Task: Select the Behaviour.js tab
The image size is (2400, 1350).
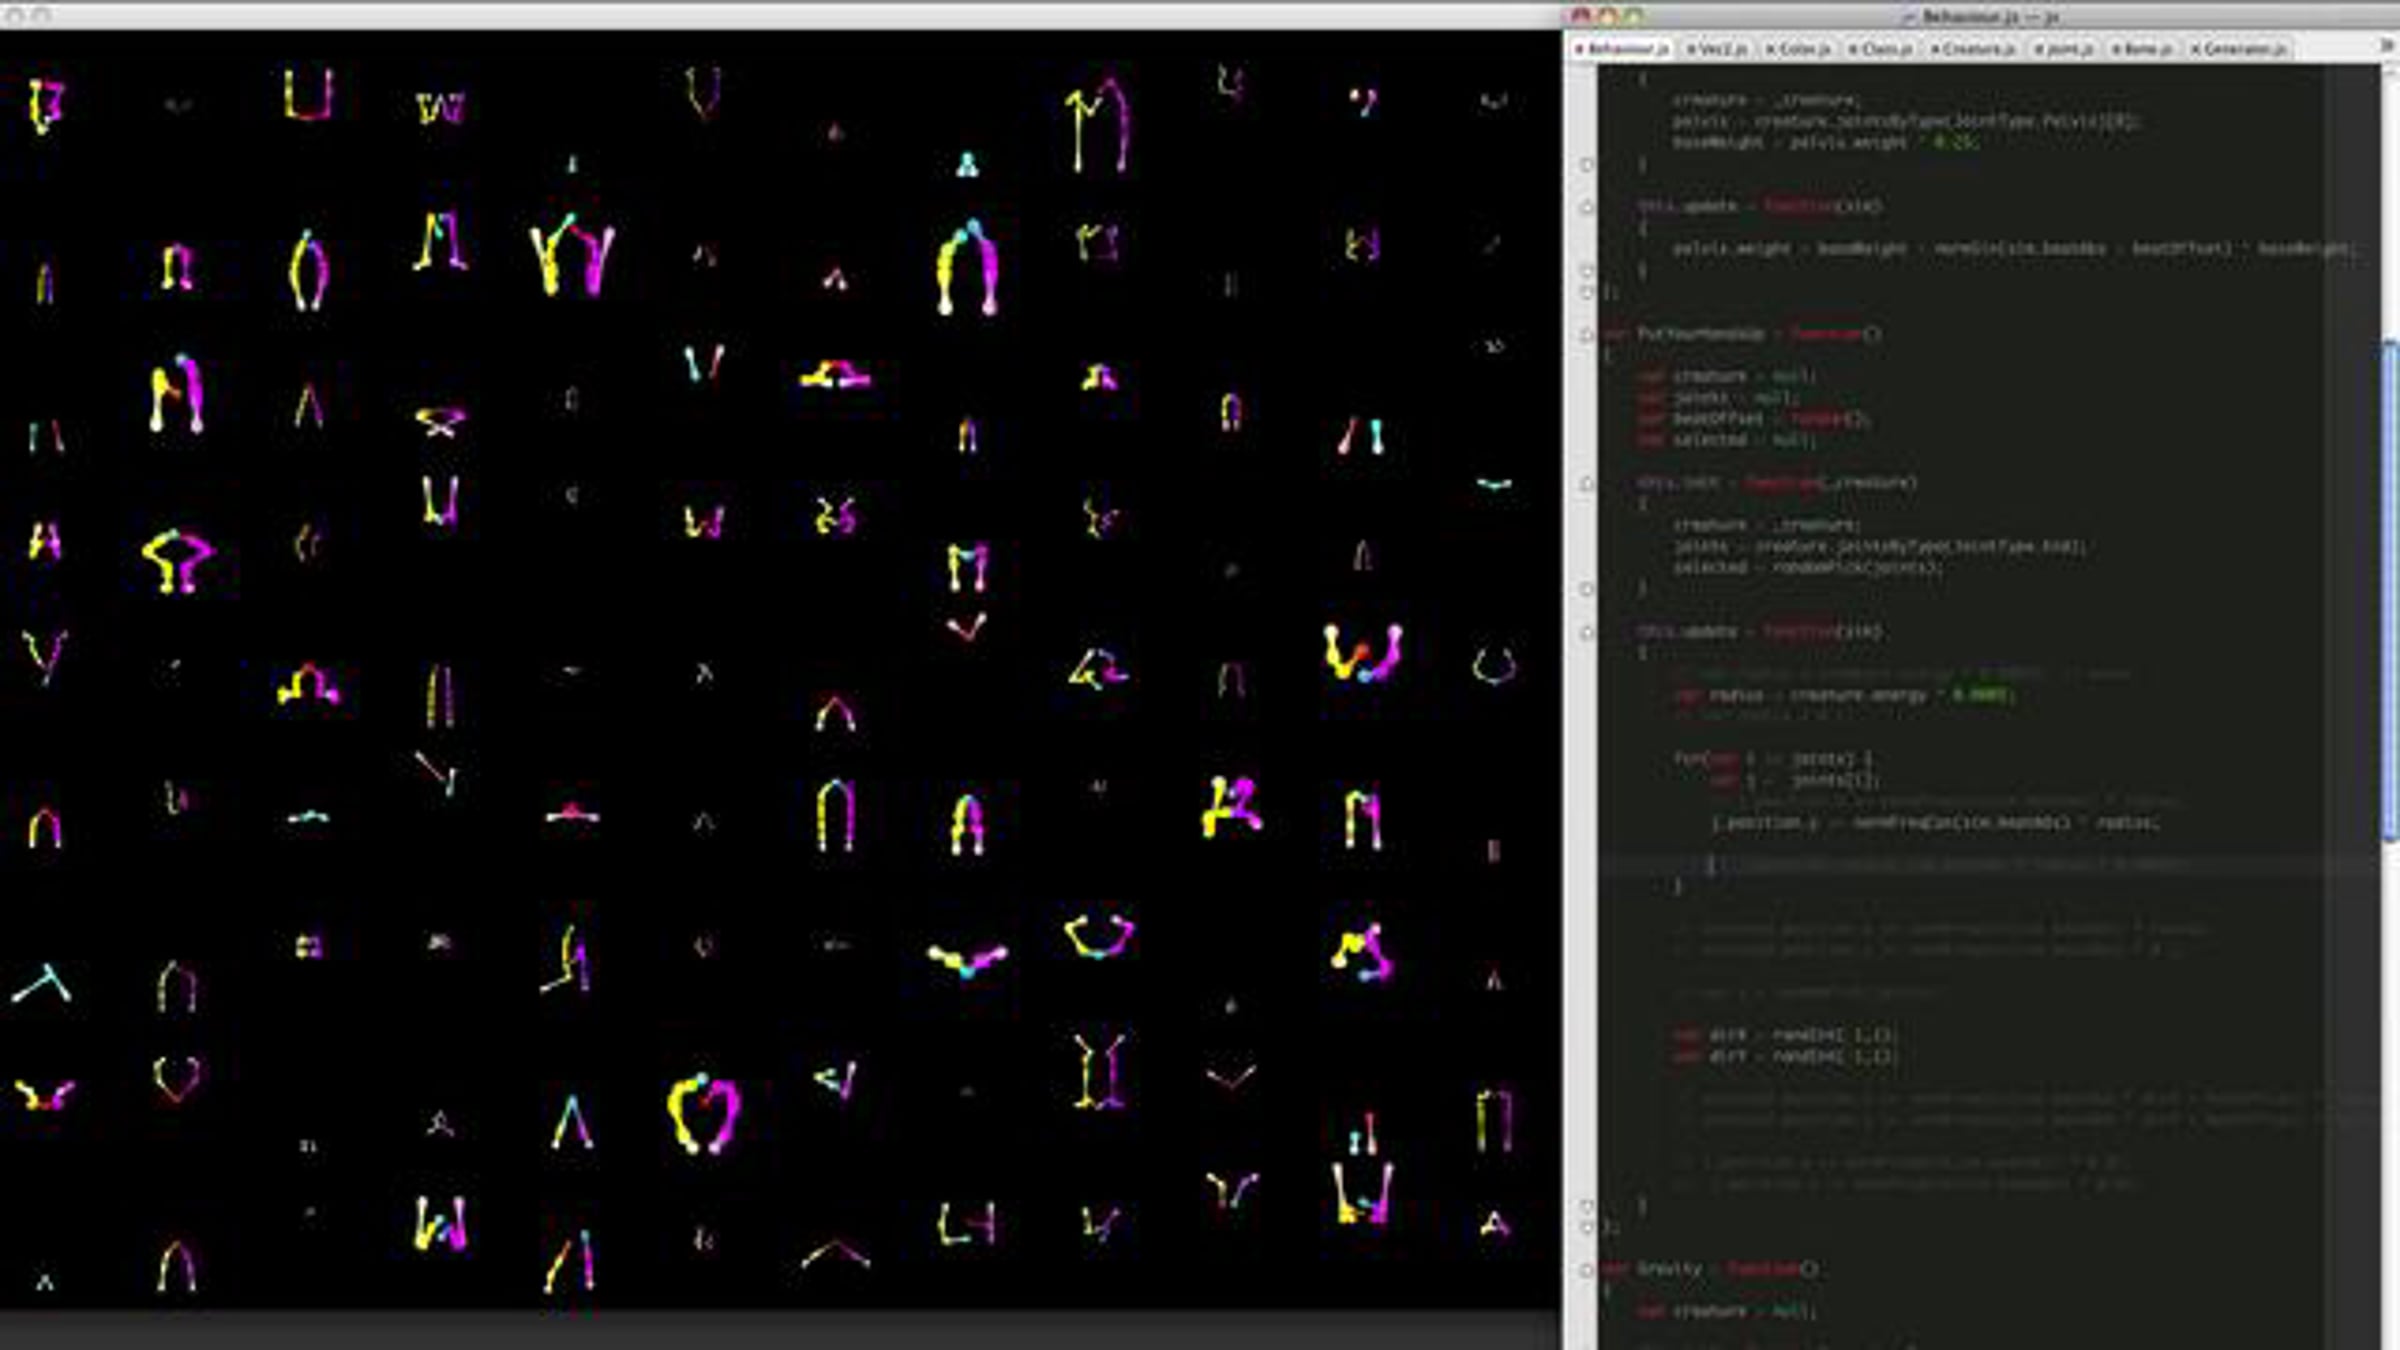Action: [1628, 49]
